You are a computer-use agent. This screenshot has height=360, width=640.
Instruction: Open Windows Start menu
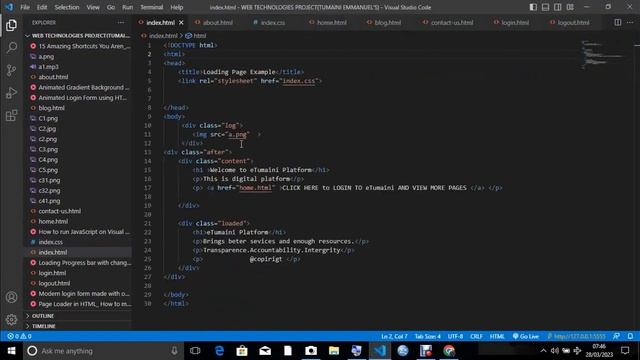11,351
